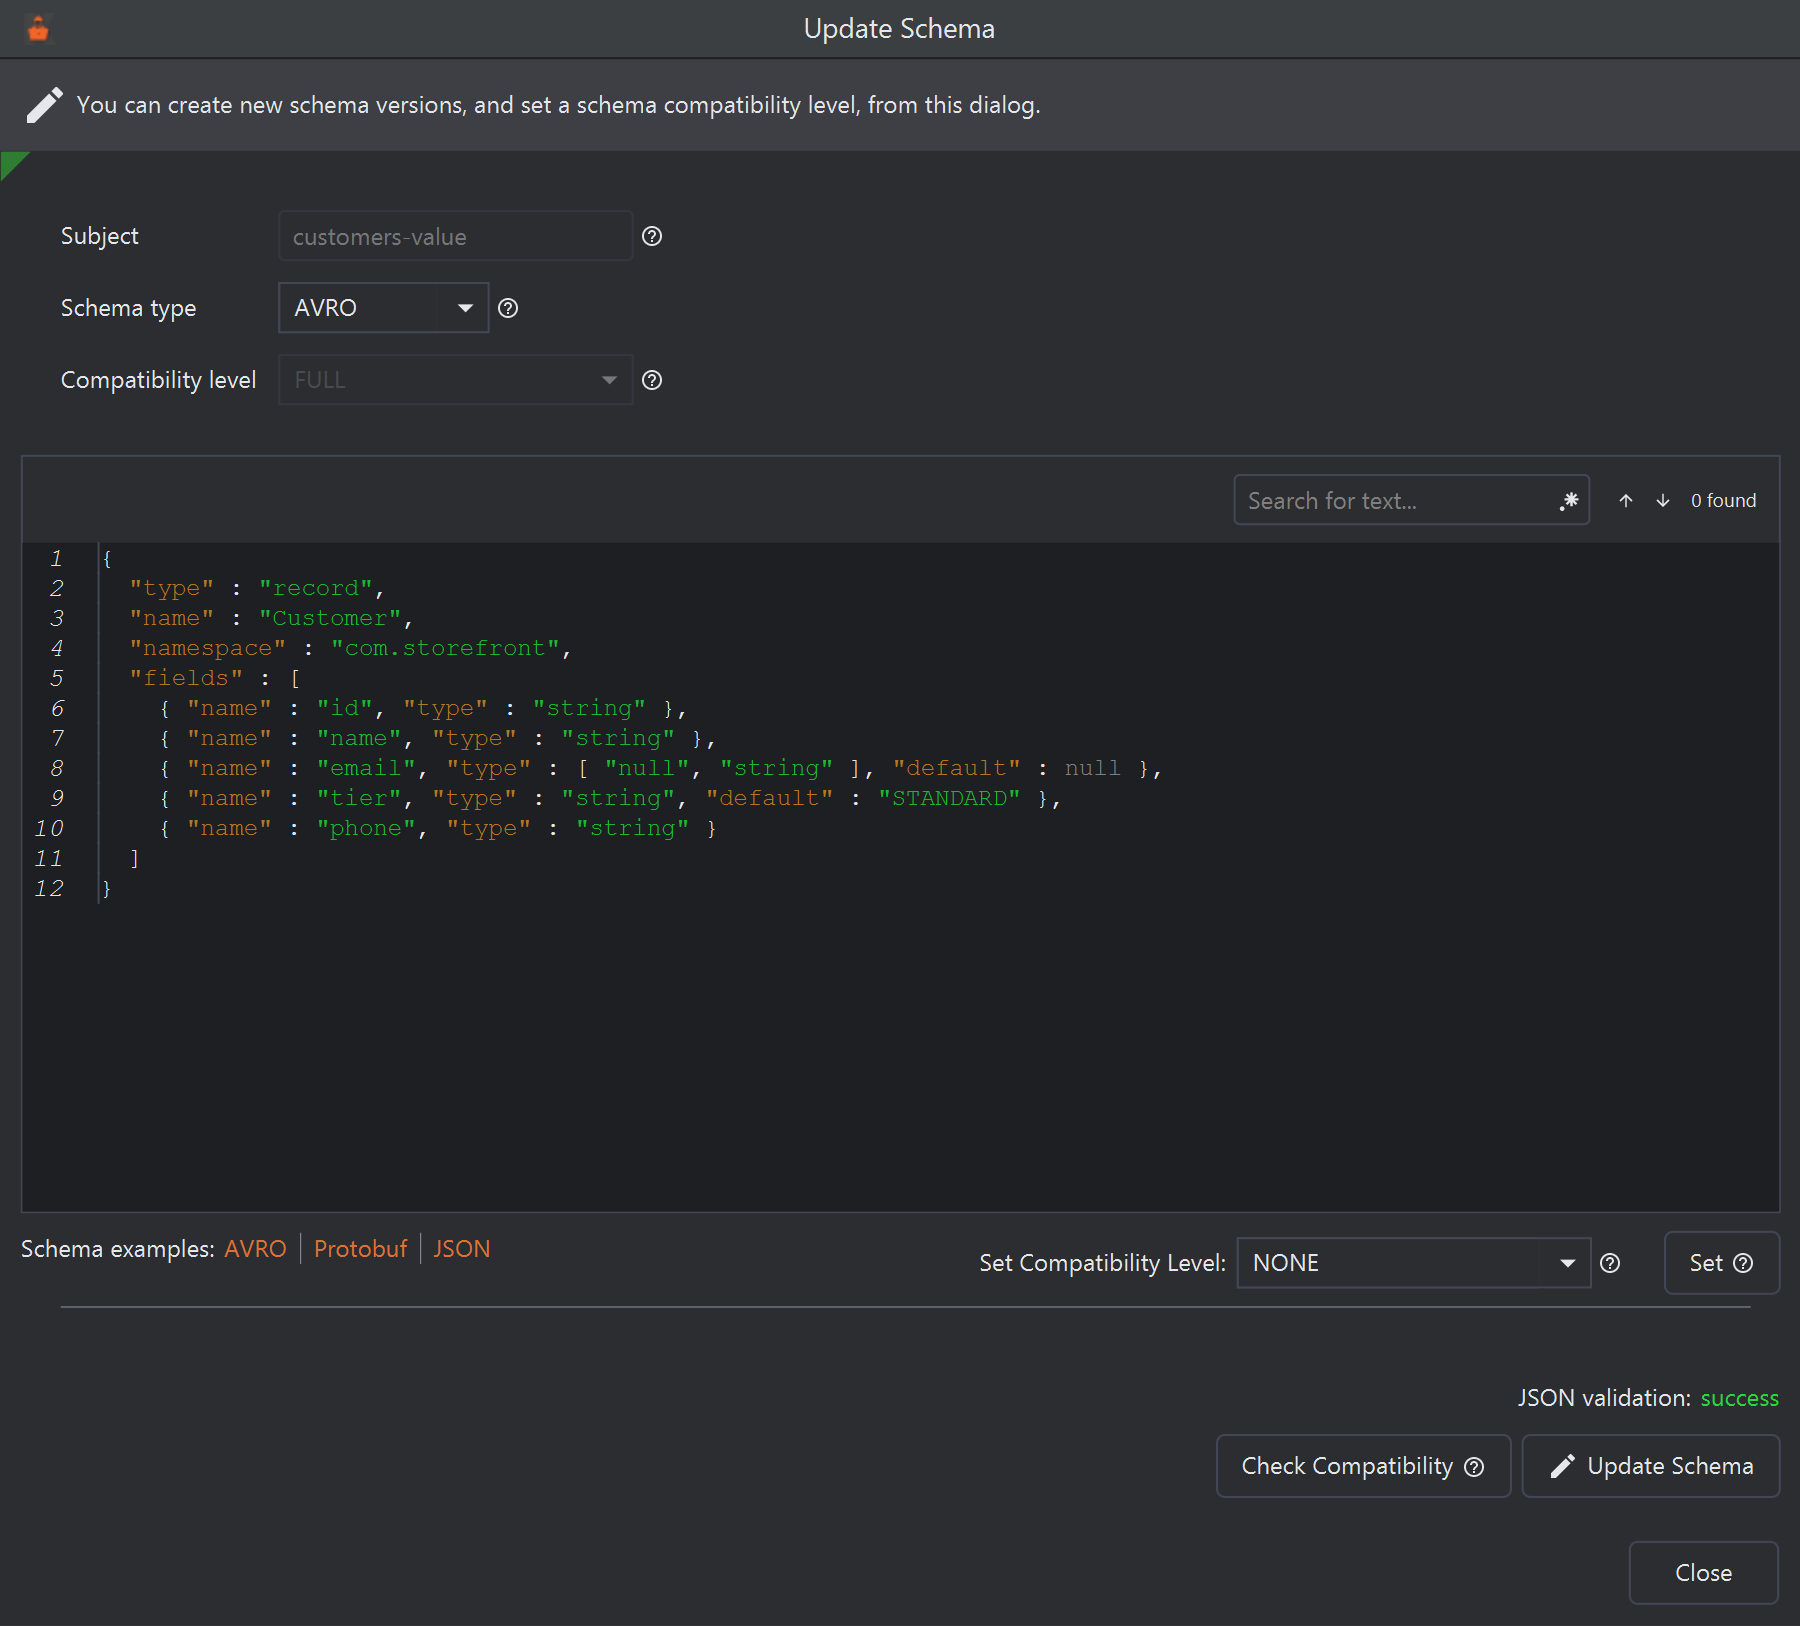The image size is (1800, 1626).
Task: Click the Subject field customers-value
Action: click(x=455, y=236)
